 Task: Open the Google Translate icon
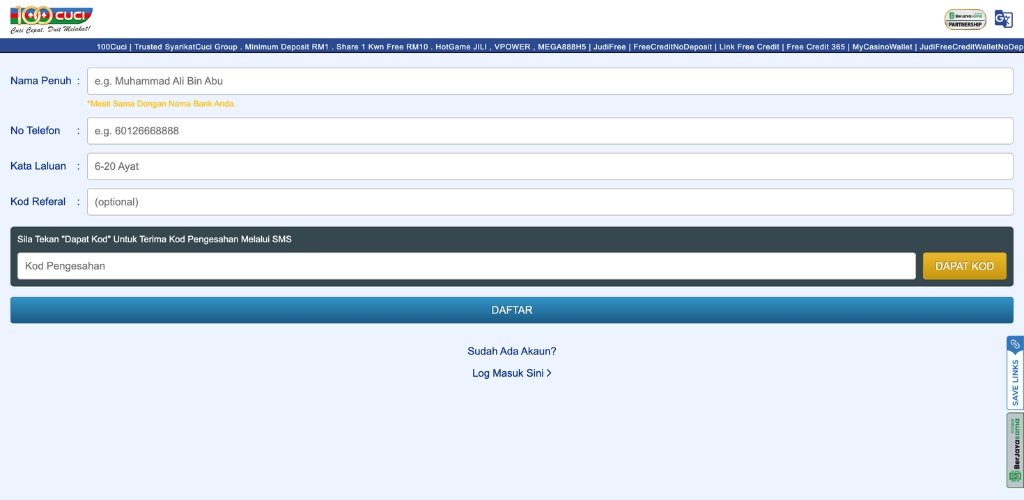[1003, 19]
